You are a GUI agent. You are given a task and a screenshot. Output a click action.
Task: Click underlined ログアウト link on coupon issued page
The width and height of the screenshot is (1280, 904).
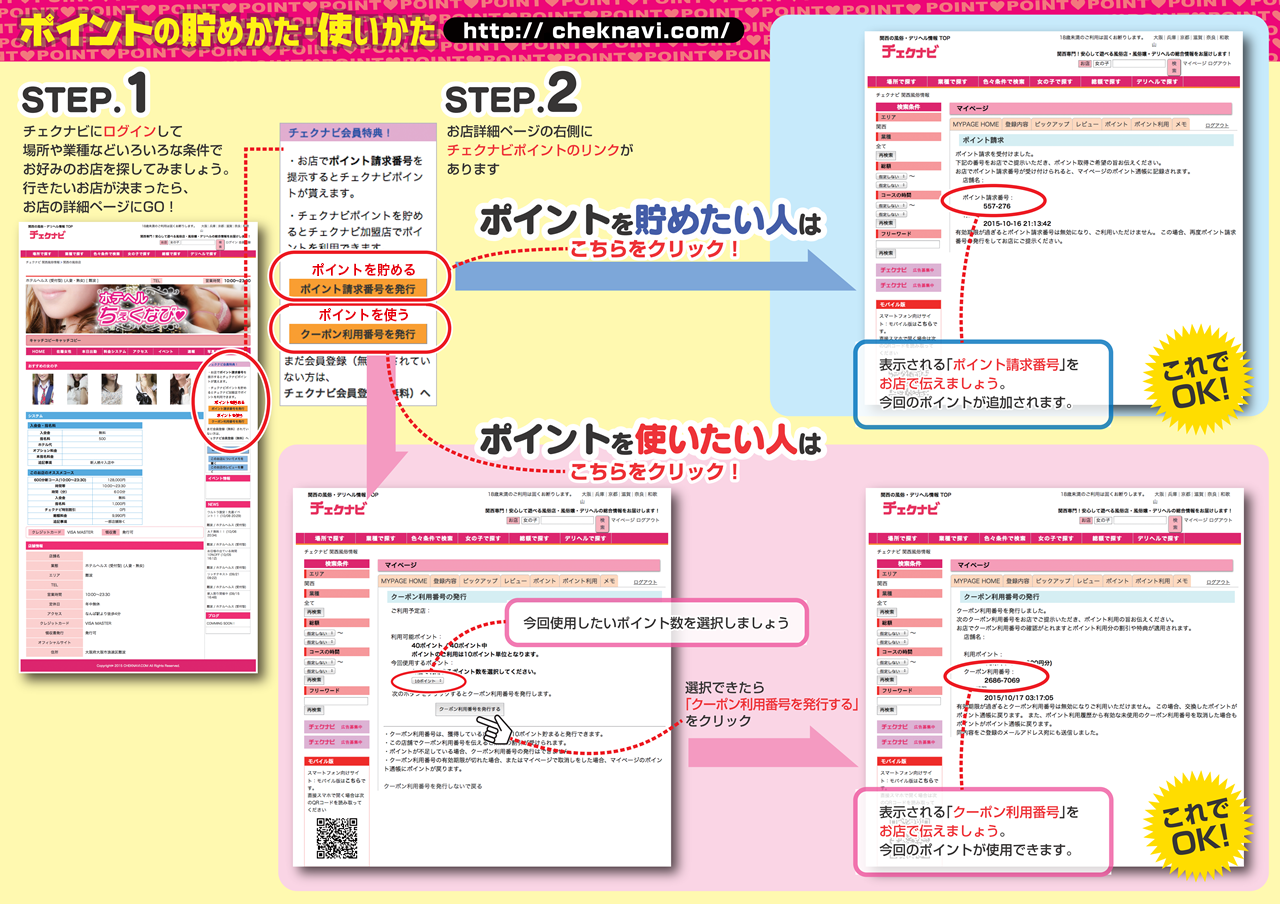(x=1218, y=583)
